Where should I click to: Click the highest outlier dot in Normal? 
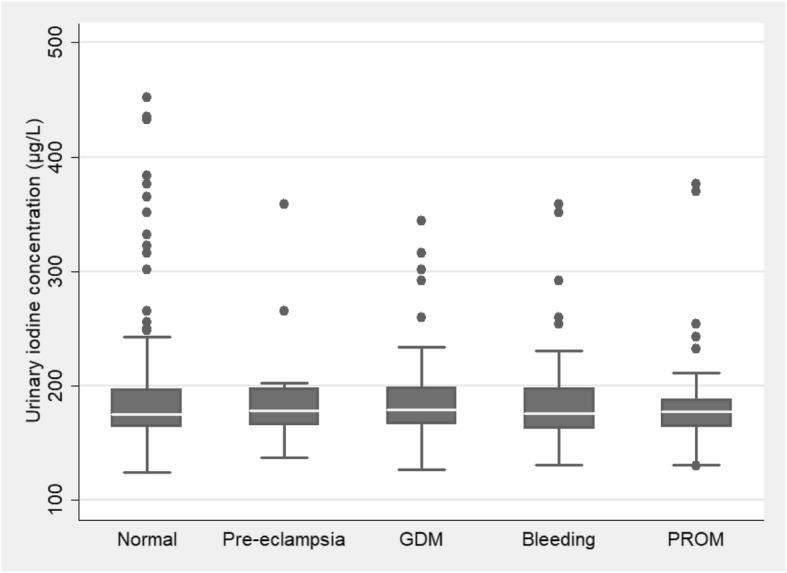tap(147, 97)
